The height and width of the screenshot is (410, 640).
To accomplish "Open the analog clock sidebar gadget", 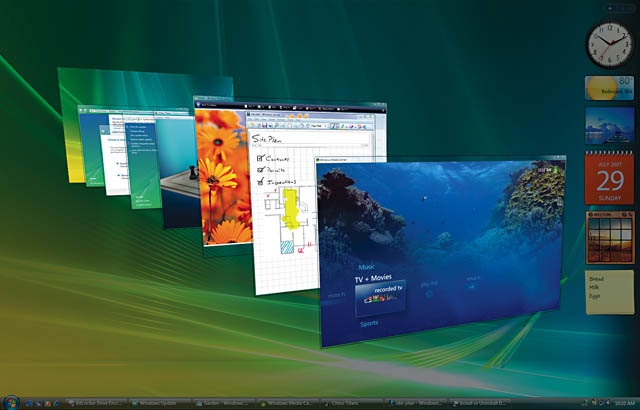I will 609,44.
